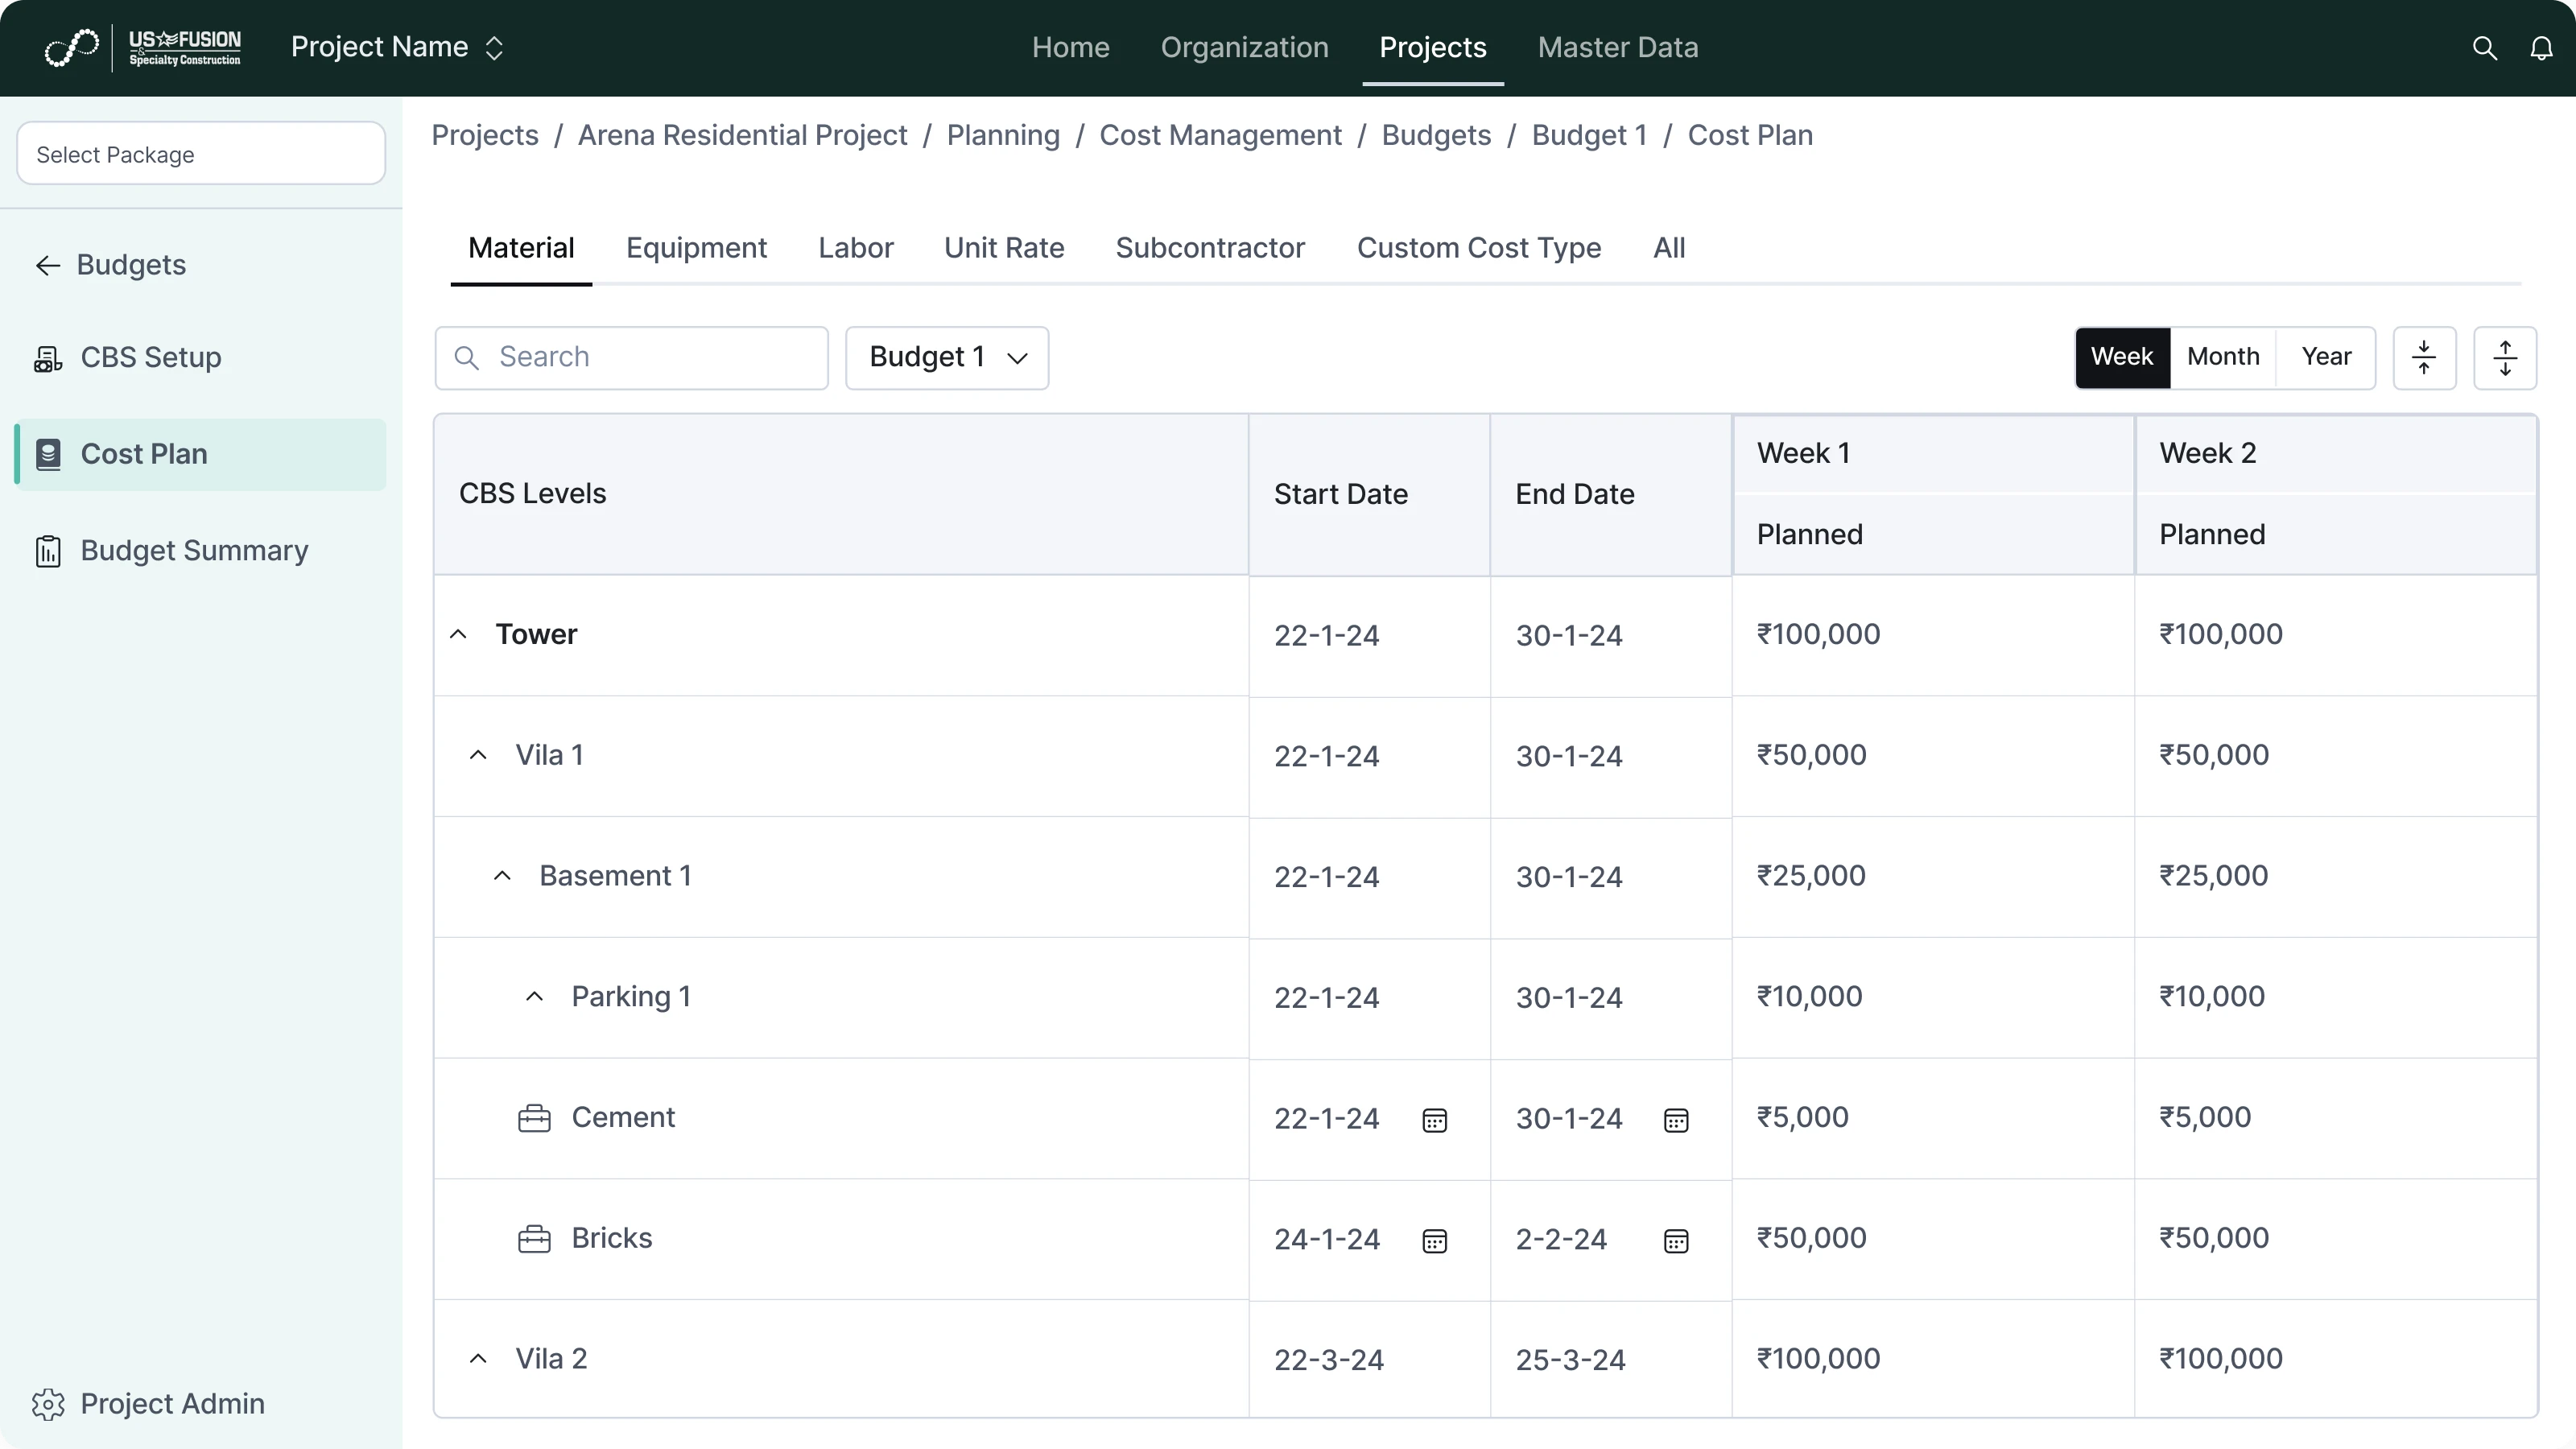This screenshot has width=2576, height=1449.
Task: Open the Master Data menu
Action: (1617, 47)
